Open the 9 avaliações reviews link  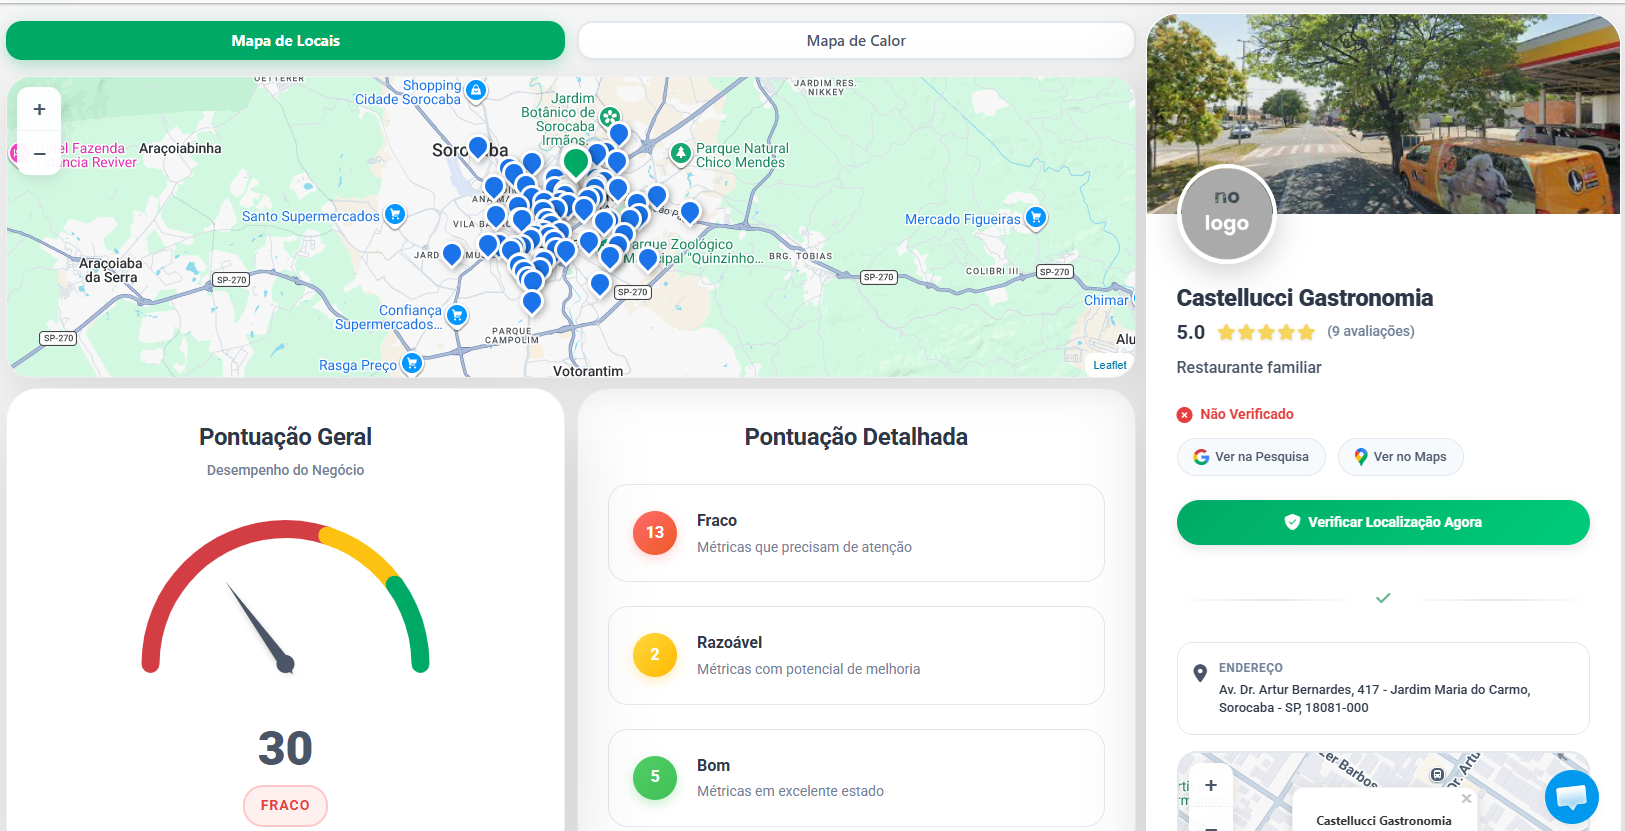click(x=1371, y=331)
